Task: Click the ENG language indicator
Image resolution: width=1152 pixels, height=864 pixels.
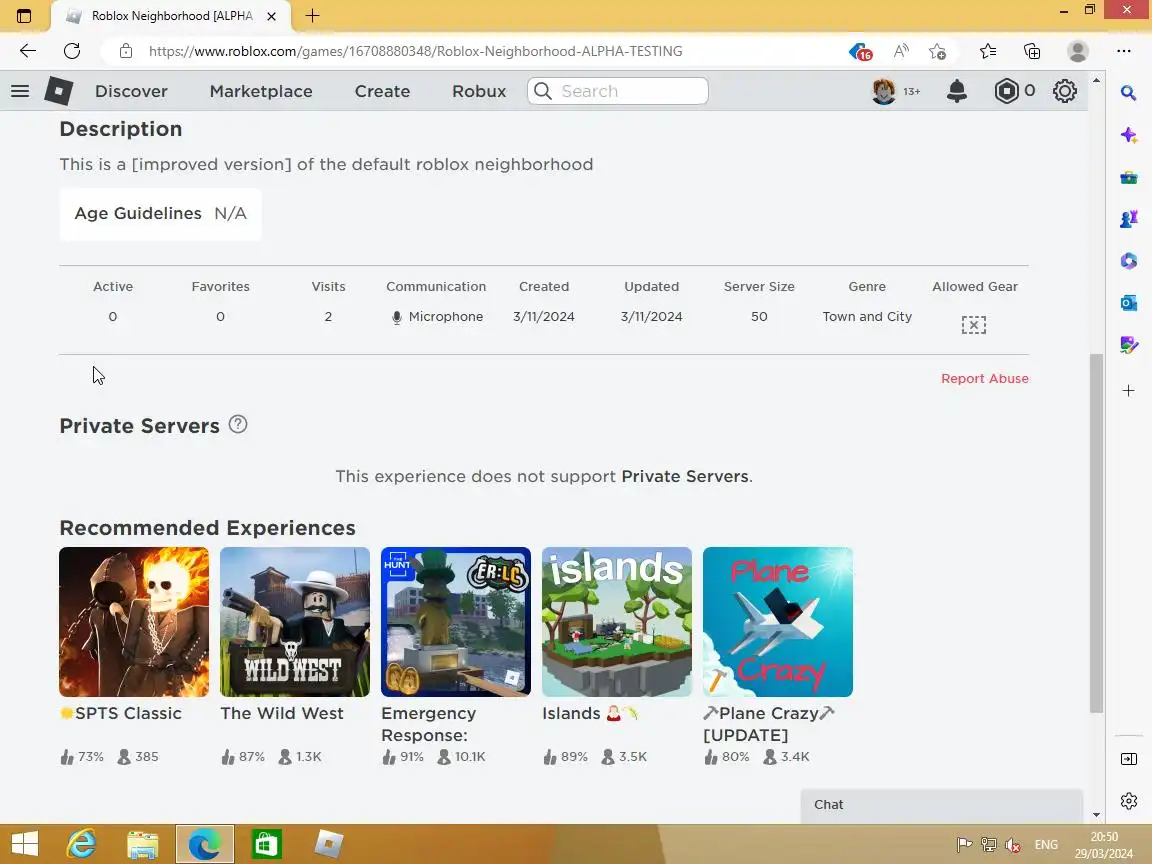Action: 1046,845
